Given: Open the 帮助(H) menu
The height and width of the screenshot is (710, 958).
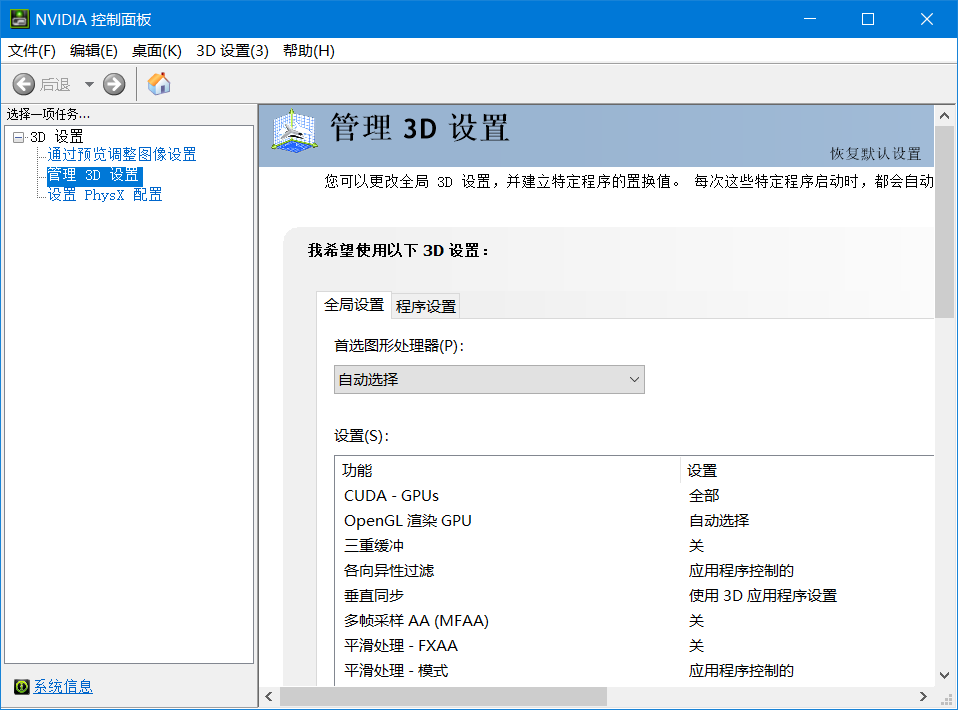Looking at the screenshot, I should 307,50.
